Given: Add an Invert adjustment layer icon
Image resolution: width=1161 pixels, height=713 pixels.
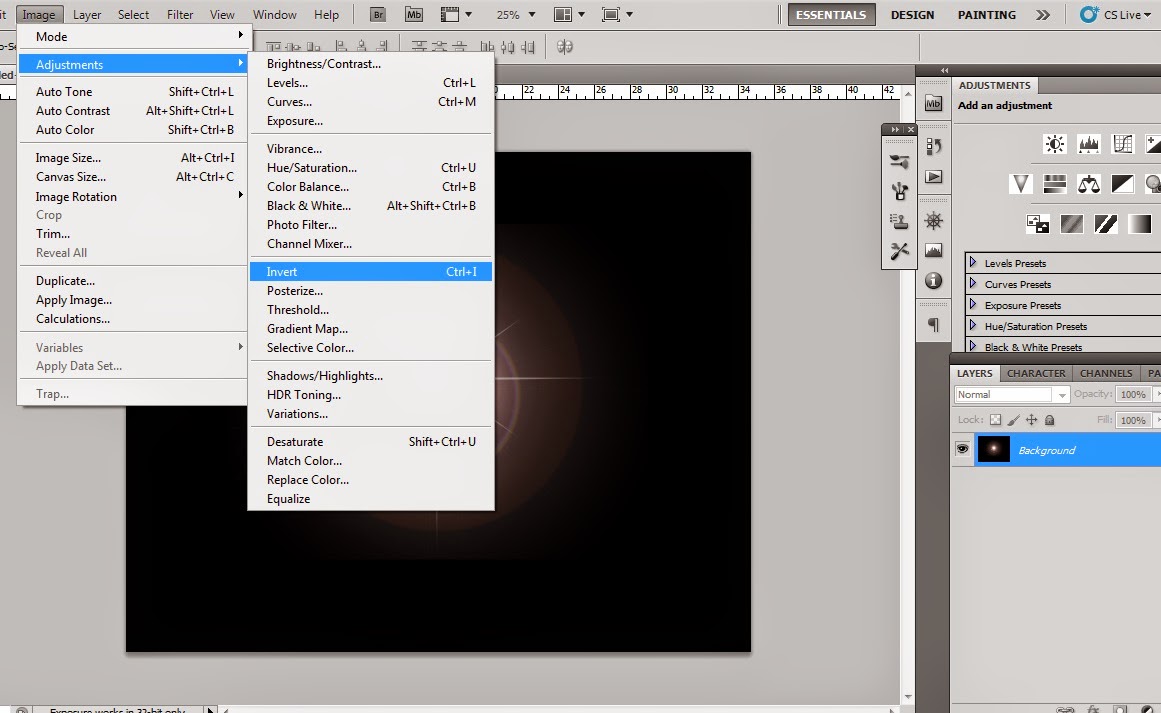Looking at the screenshot, I should click(1037, 224).
